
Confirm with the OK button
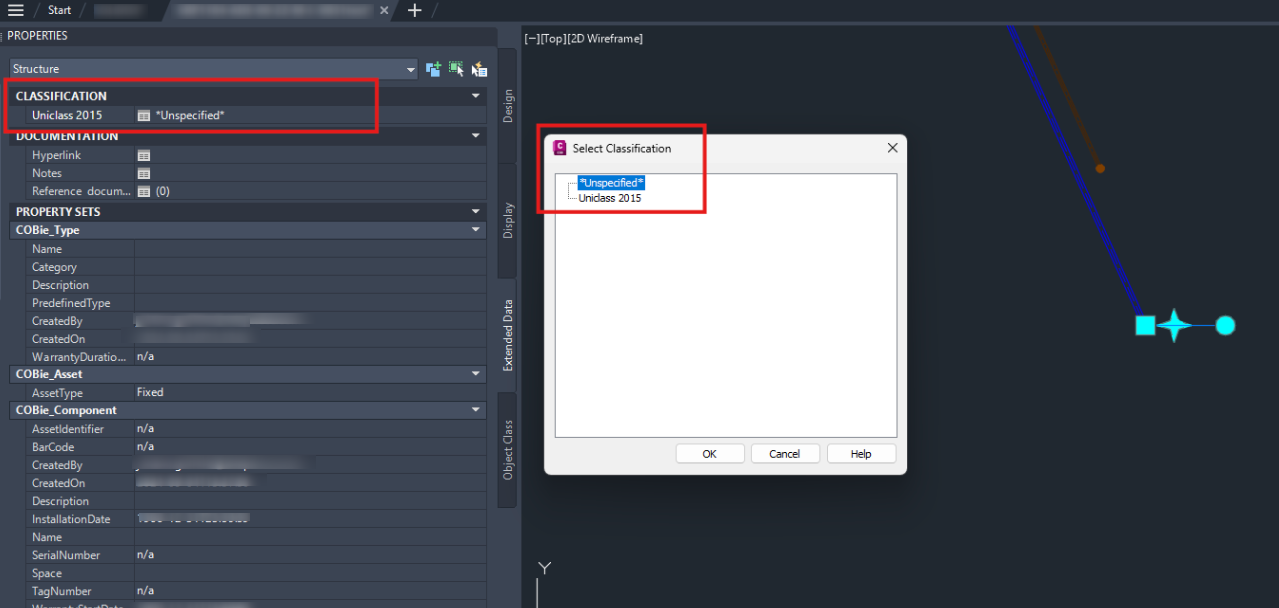(710, 453)
